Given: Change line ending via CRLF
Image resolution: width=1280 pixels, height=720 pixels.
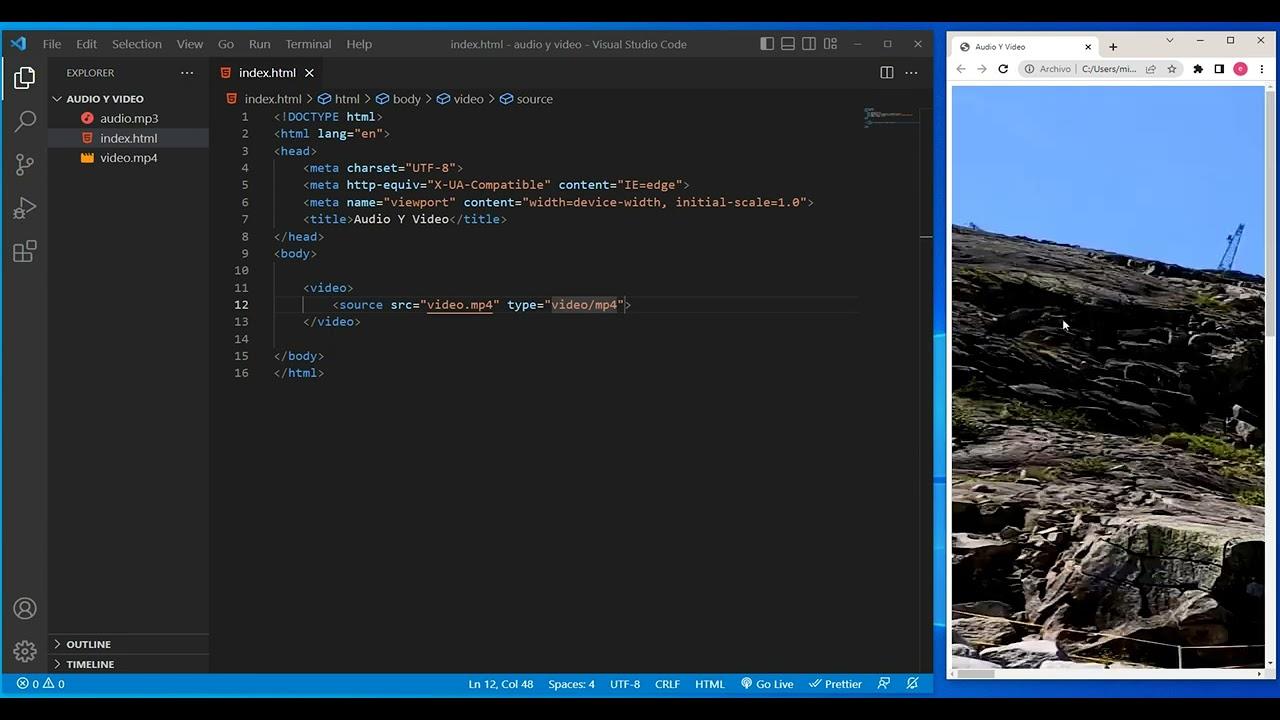Looking at the screenshot, I should pyautogui.click(x=667, y=684).
